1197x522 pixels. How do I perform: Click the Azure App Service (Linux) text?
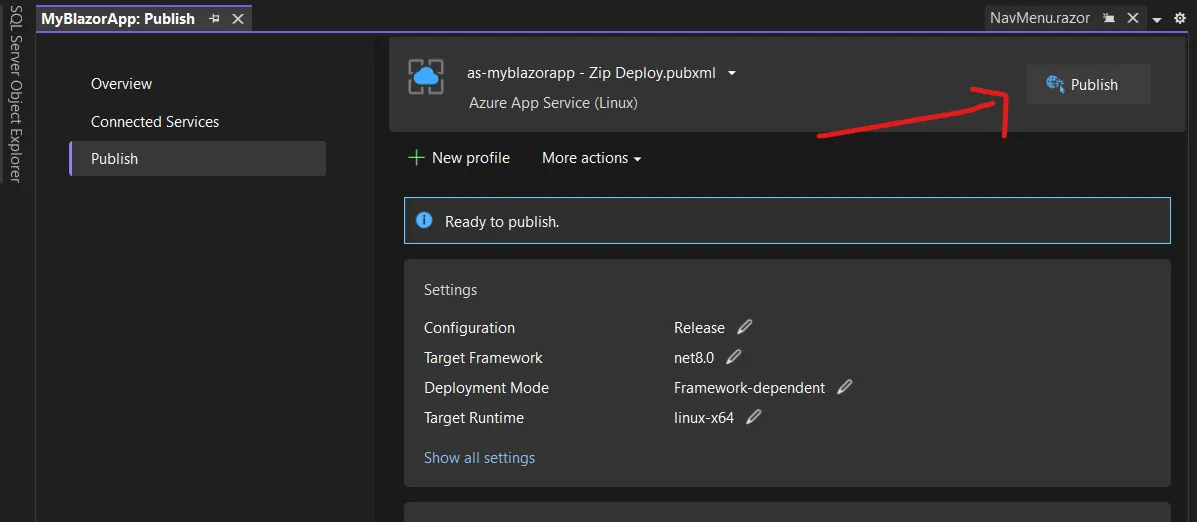[x=553, y=103]
